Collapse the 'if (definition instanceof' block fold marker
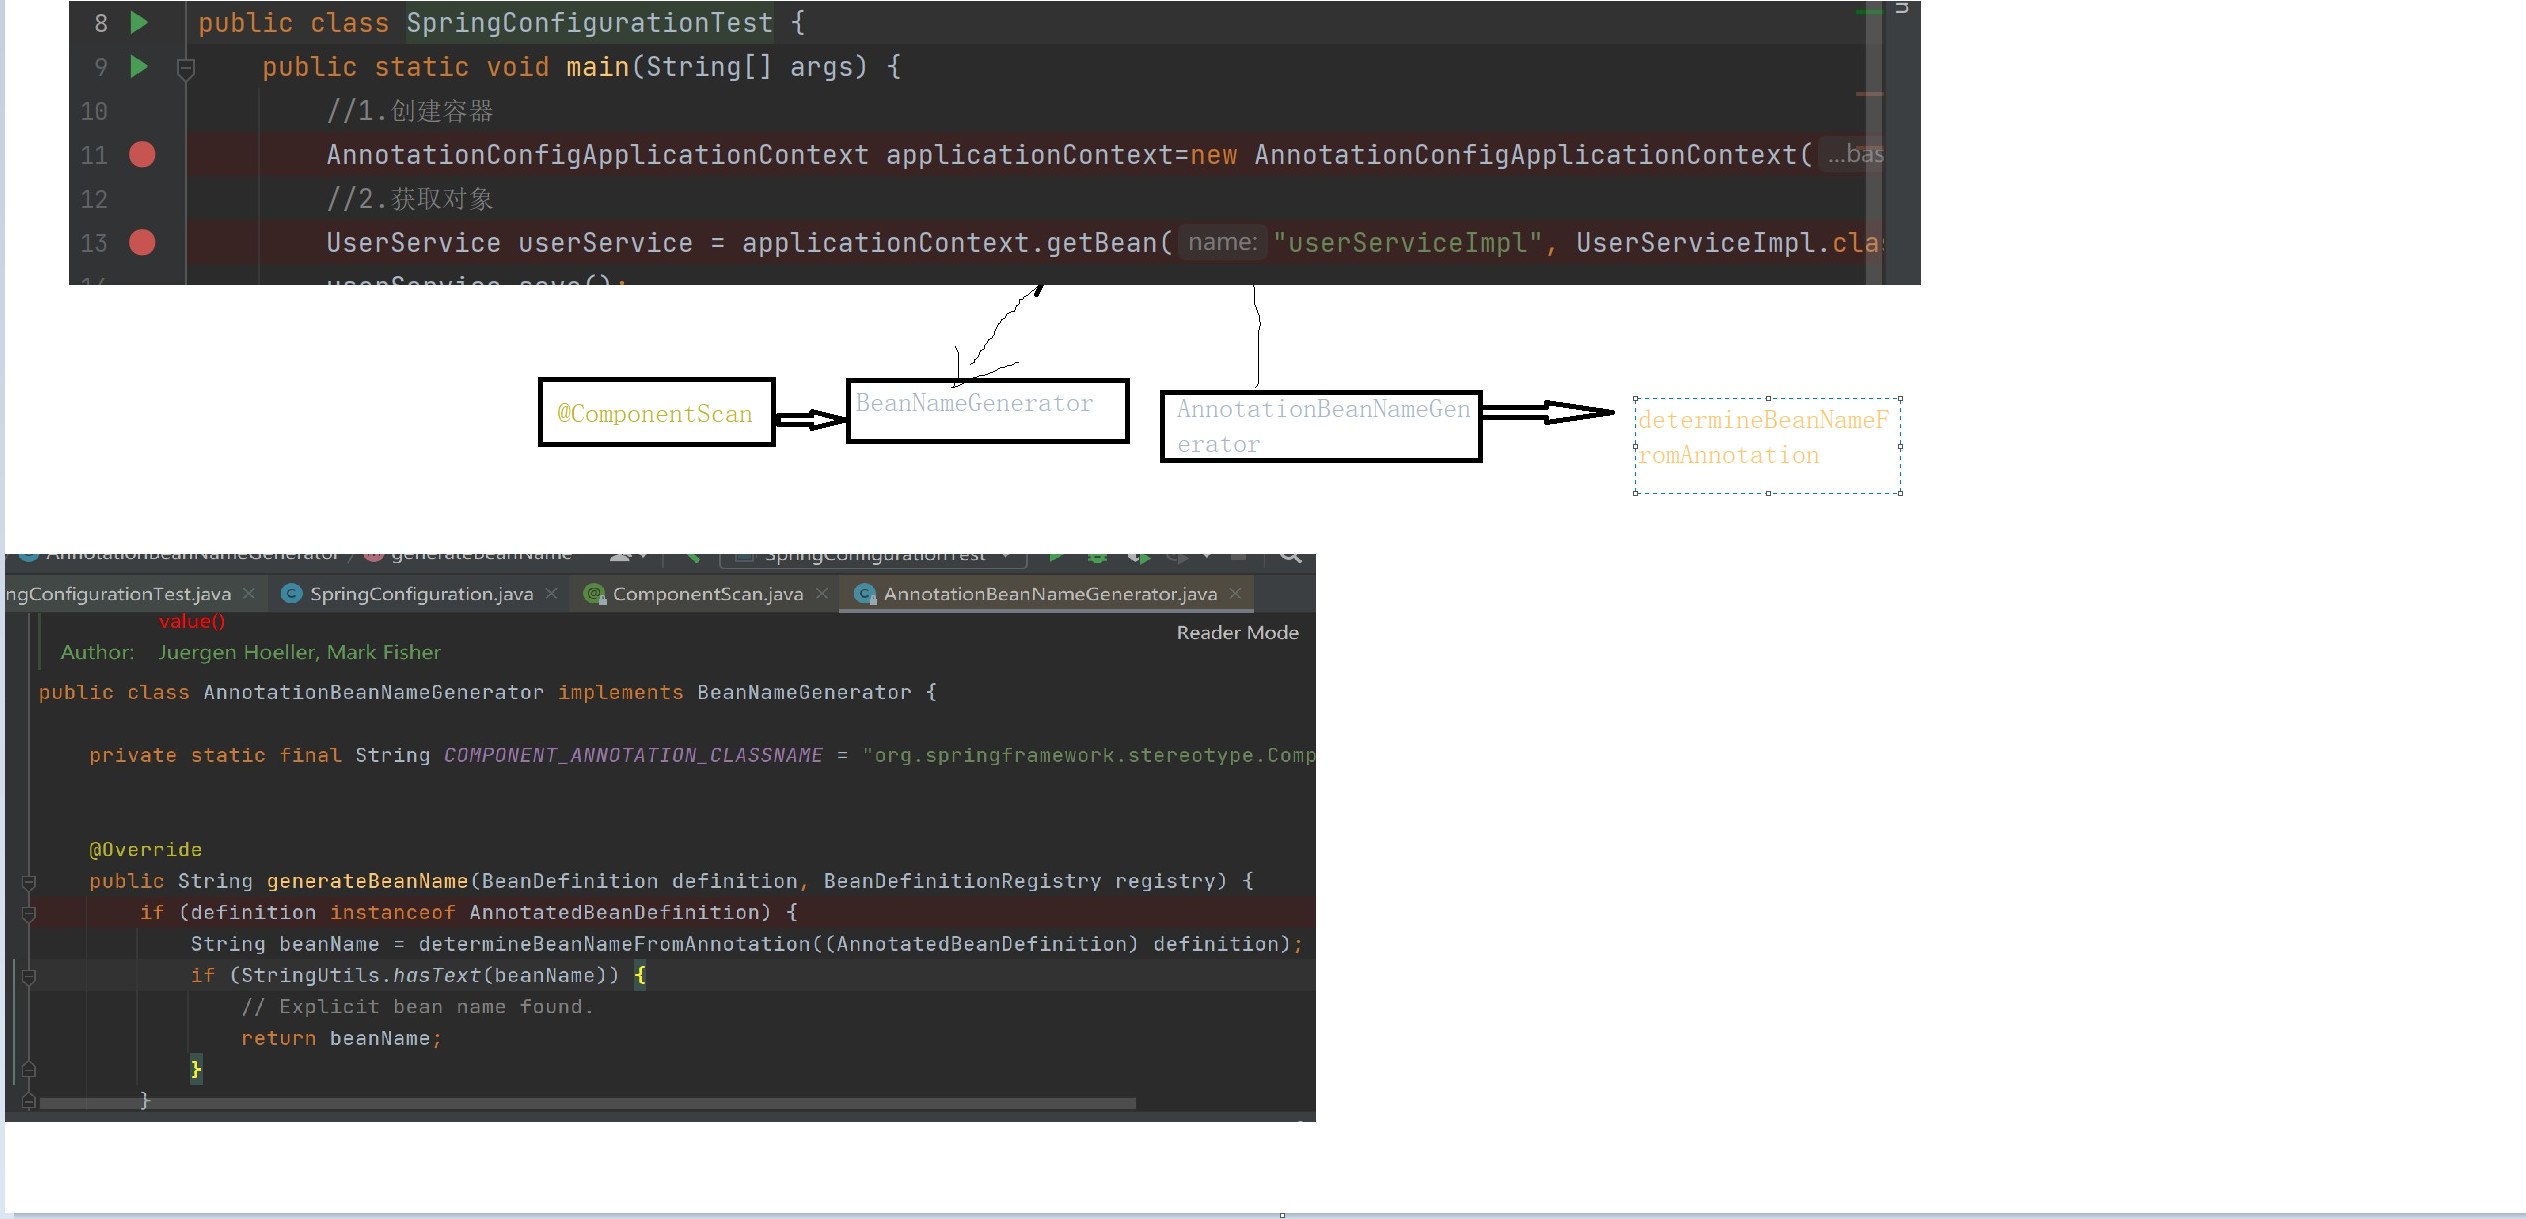Image resolution: width=2526 pixels, height=1219 pixels. coord(29,913)
